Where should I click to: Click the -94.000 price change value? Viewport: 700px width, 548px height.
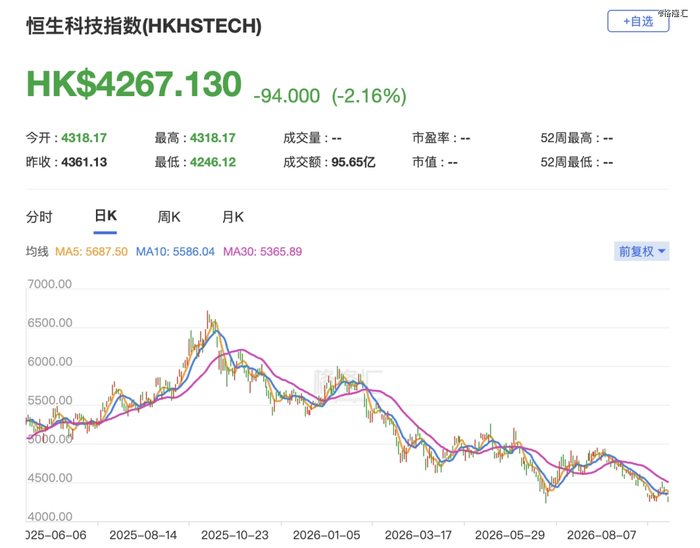coord(287,96)
